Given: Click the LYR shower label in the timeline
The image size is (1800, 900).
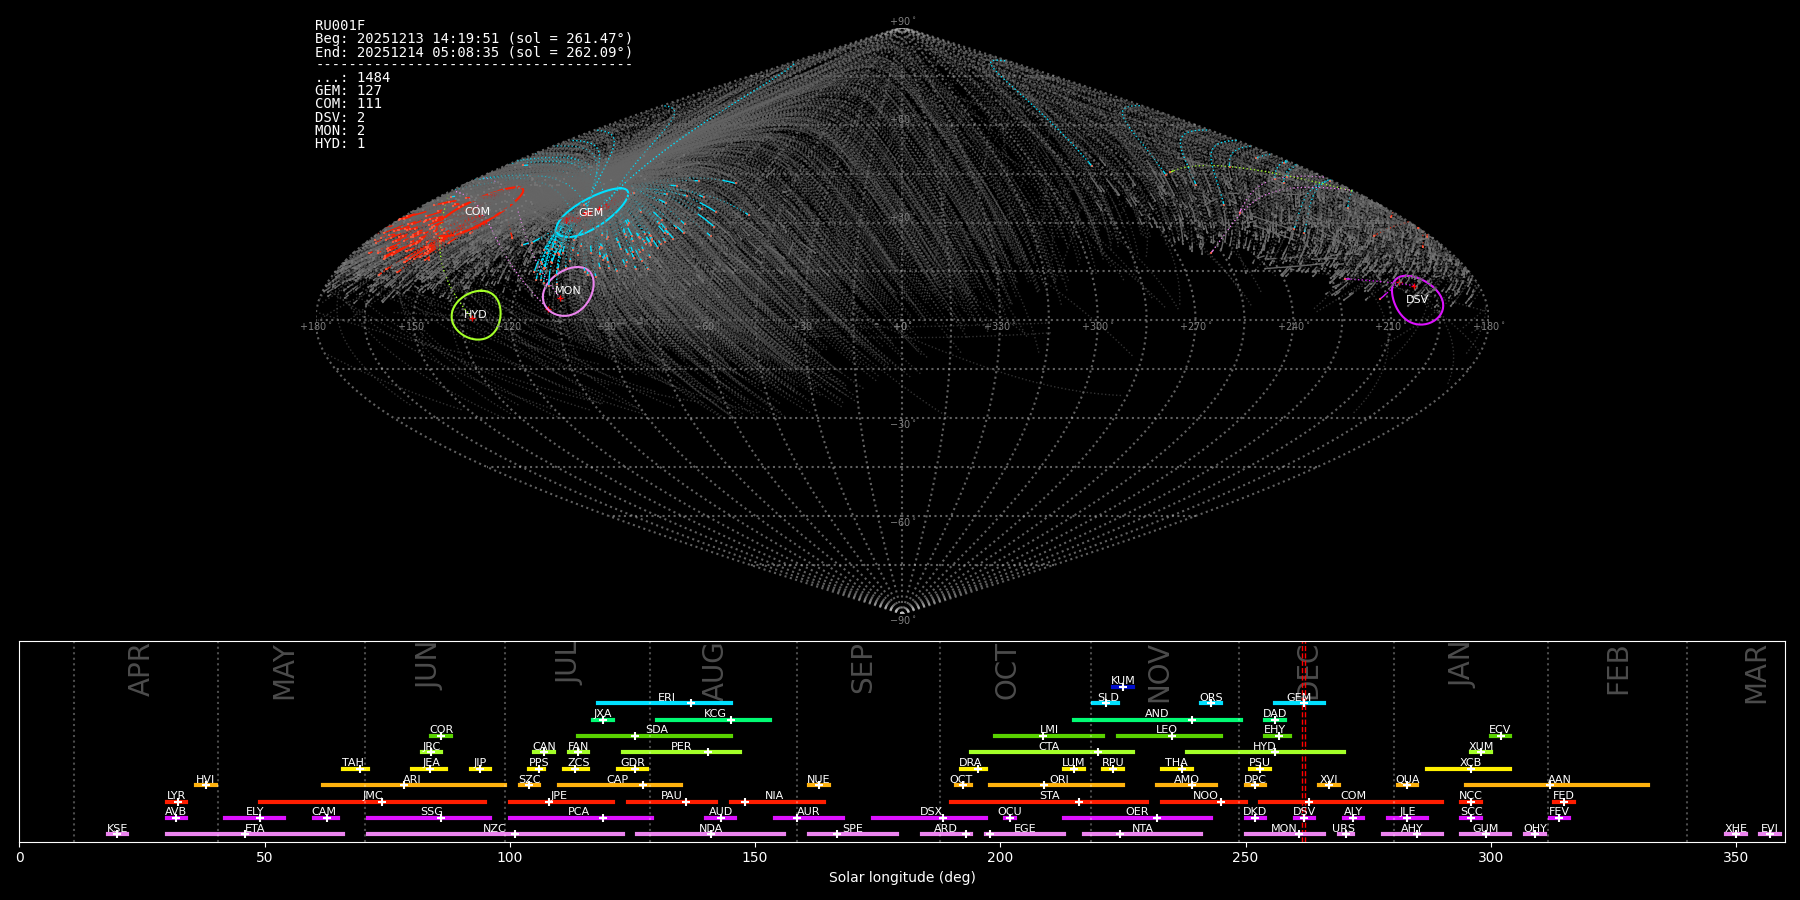Looking at the screenshot, I should pyautogui.click(x=176, y=795).
